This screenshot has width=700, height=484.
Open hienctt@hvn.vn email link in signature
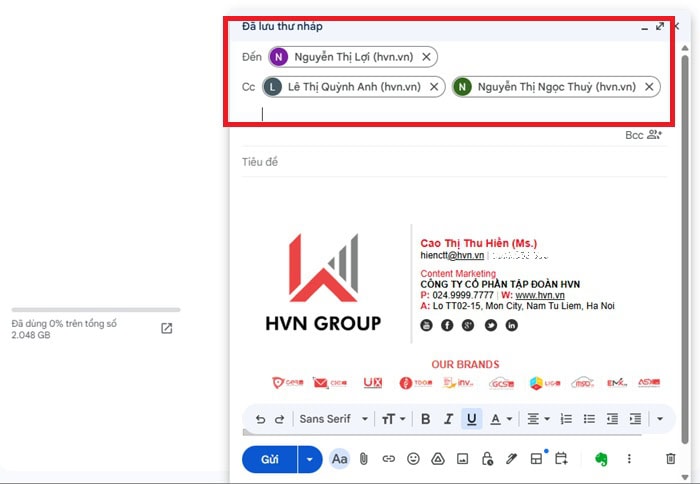tap(452, 255)
